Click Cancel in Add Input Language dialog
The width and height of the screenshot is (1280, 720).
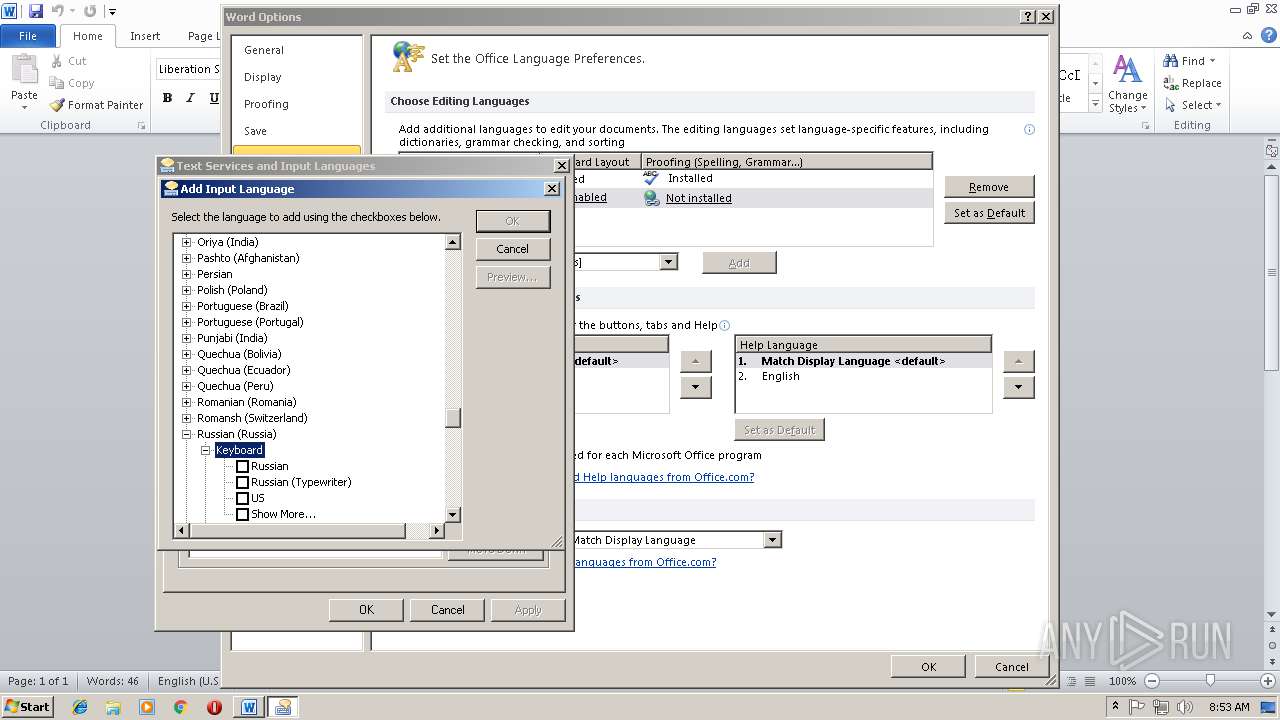pos(512,249)
